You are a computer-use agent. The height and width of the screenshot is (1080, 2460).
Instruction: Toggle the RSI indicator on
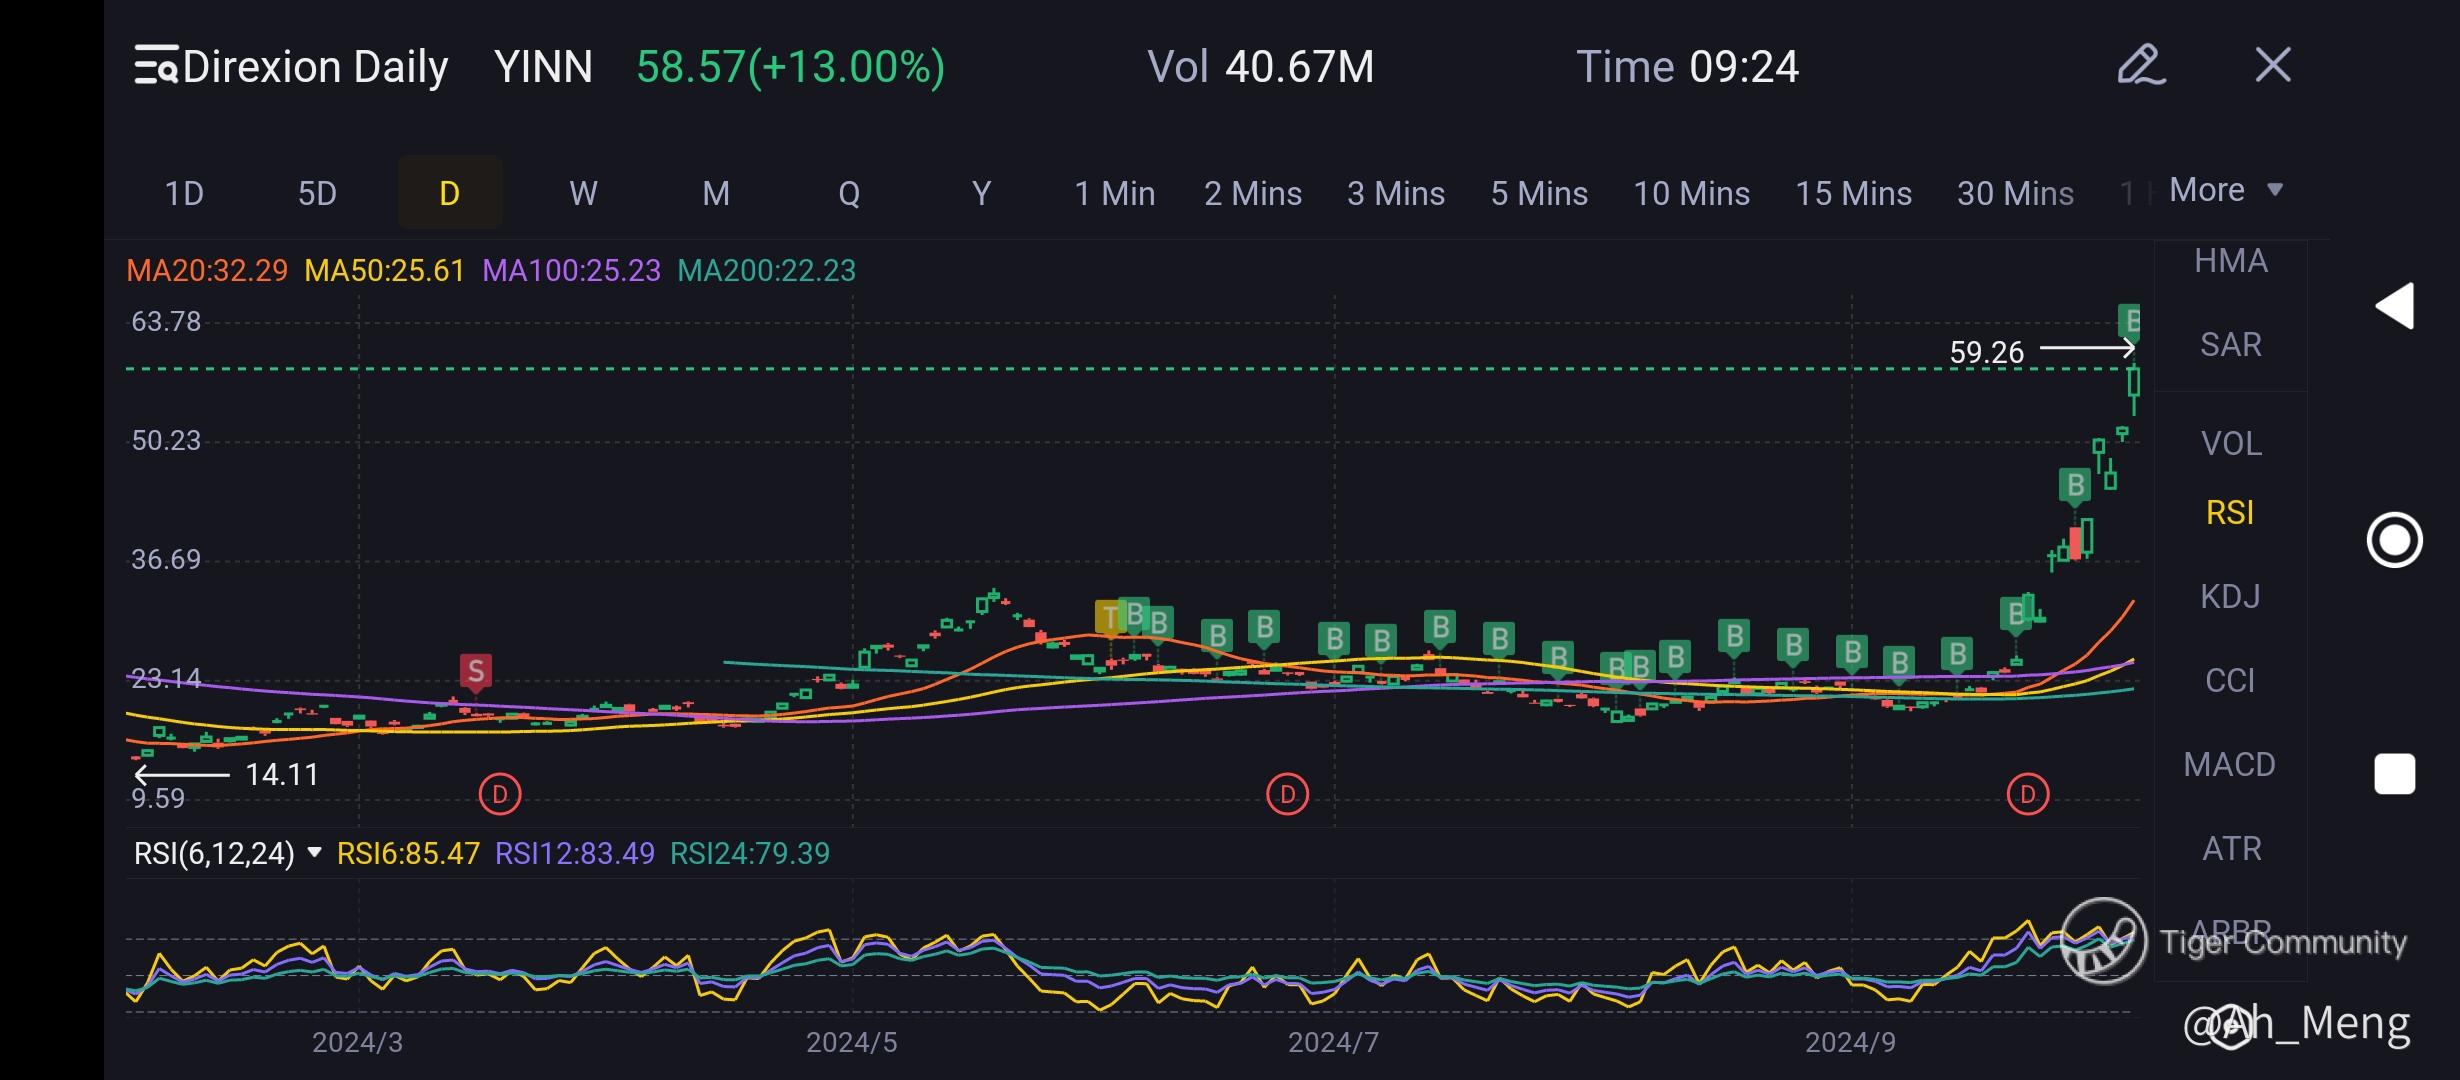[x=2229, y=513]
